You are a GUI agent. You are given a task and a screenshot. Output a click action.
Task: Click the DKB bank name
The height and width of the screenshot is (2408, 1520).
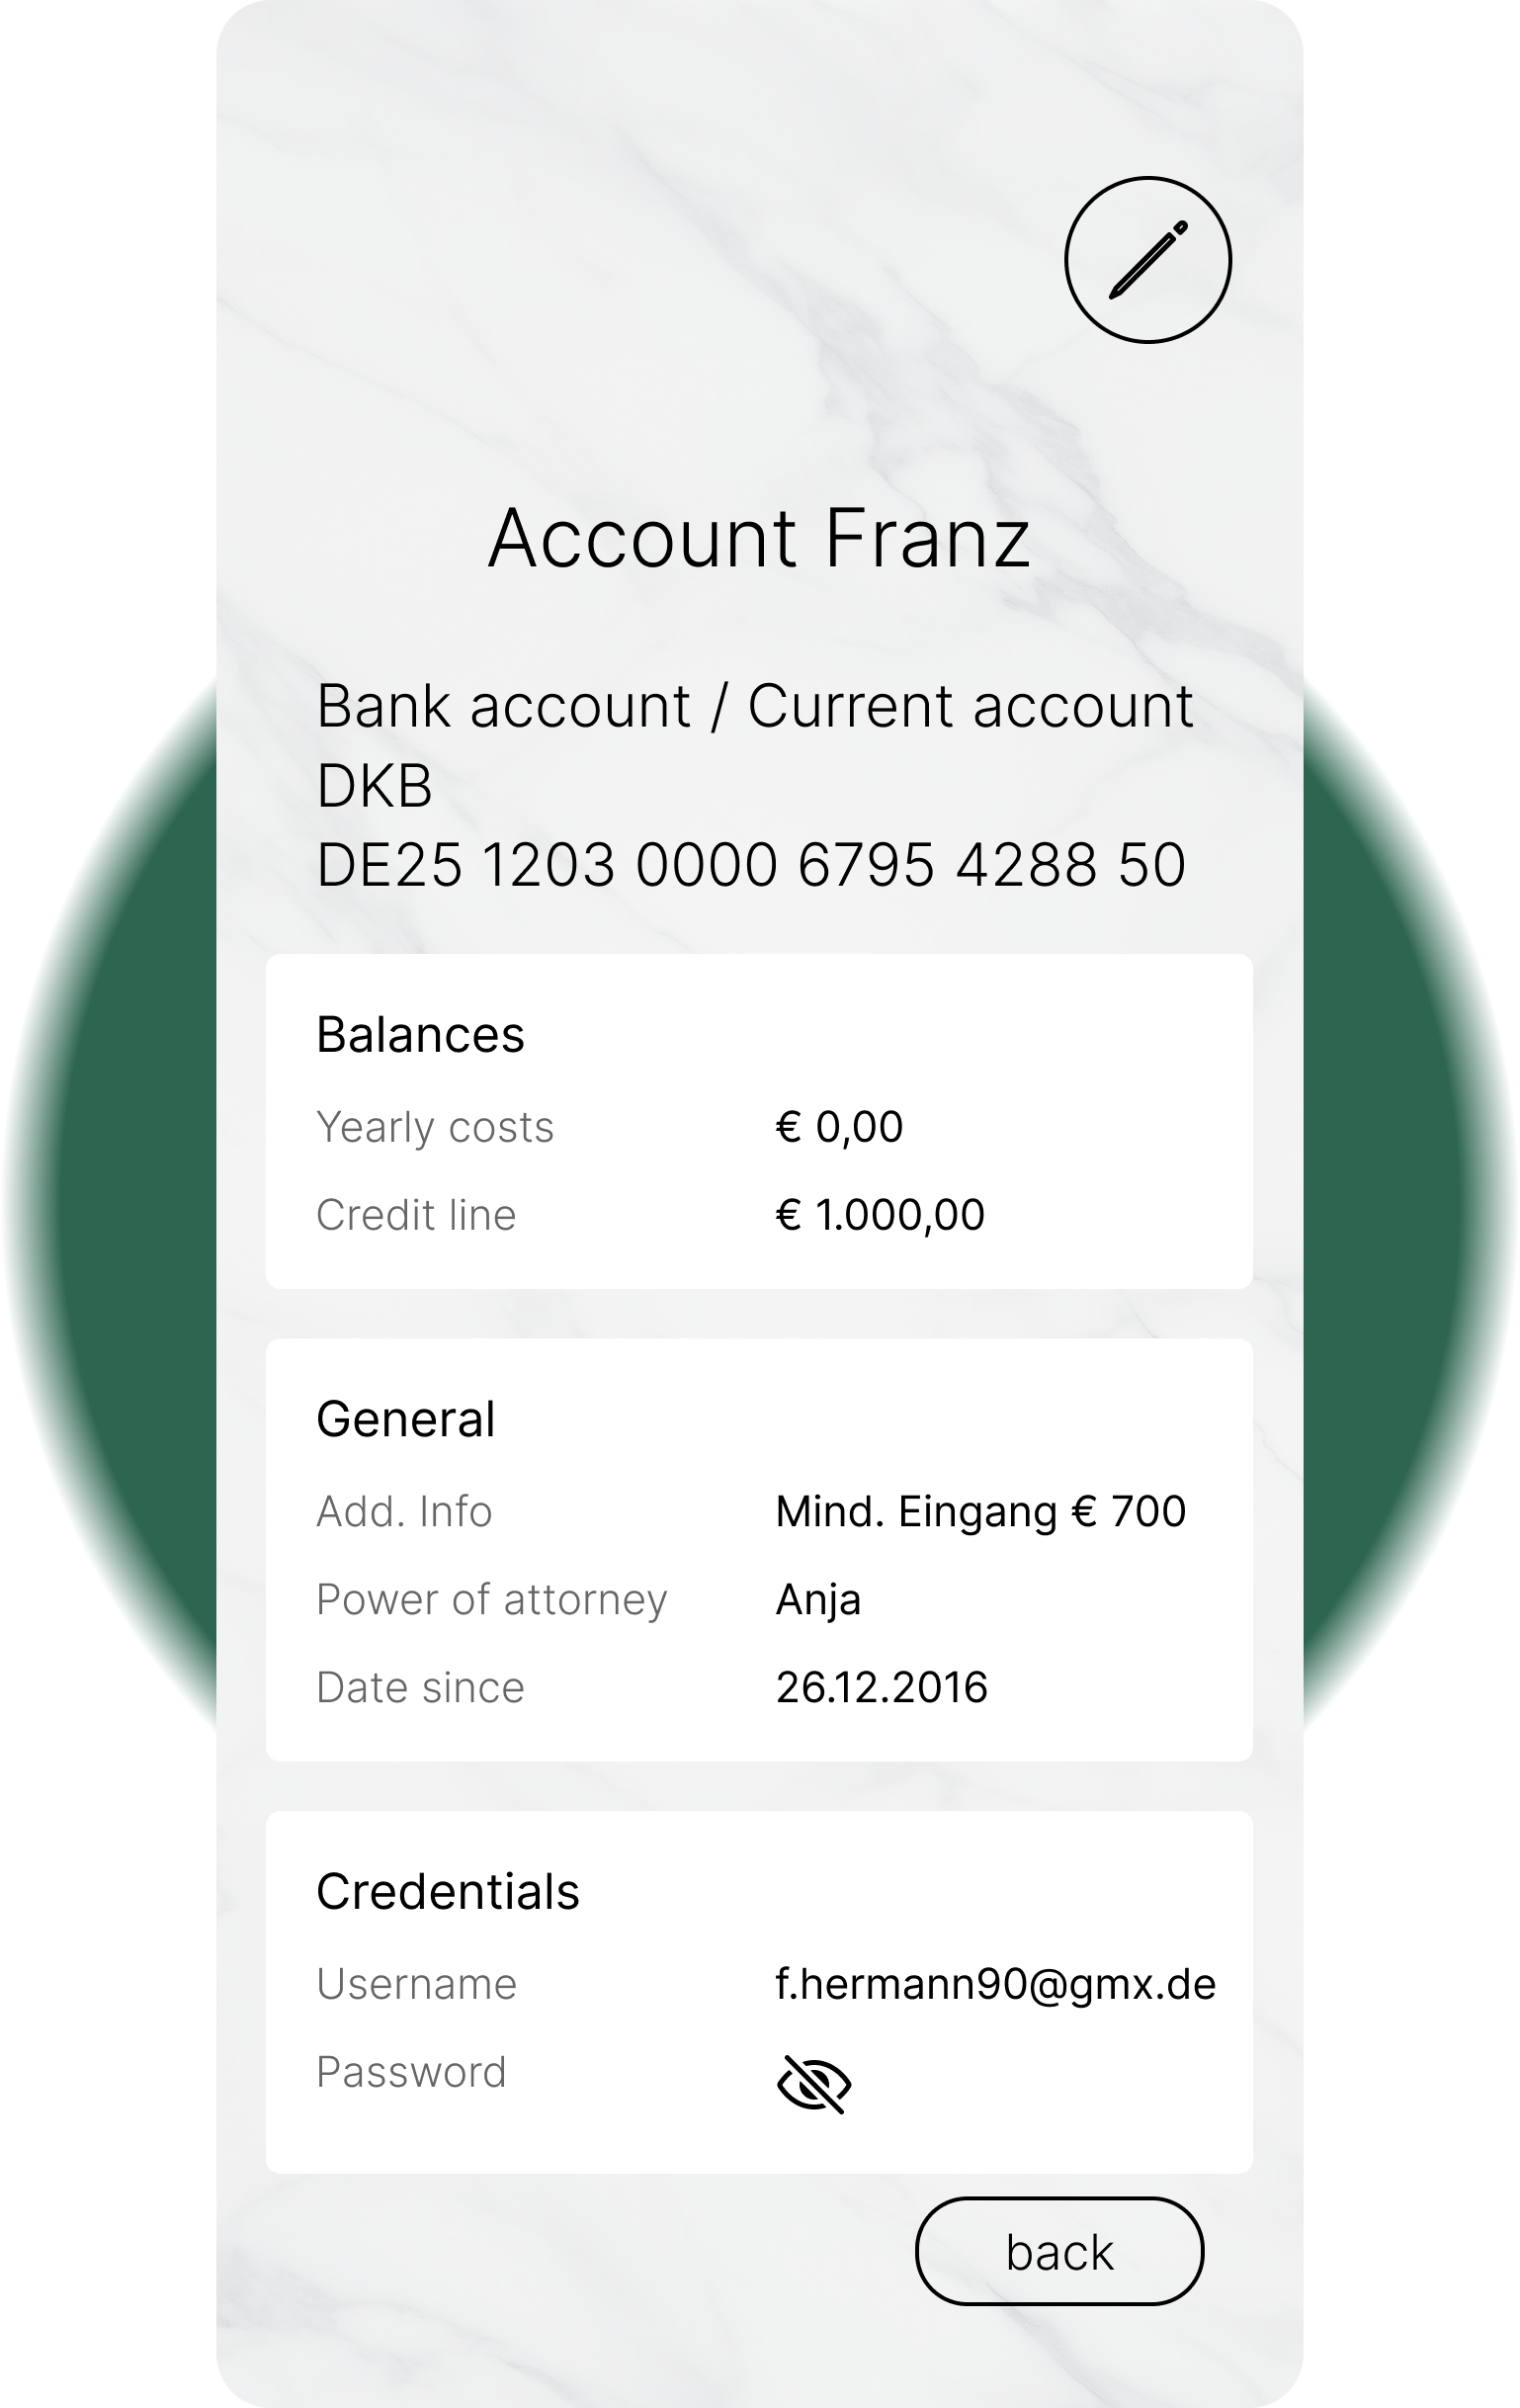pos(374,786)
